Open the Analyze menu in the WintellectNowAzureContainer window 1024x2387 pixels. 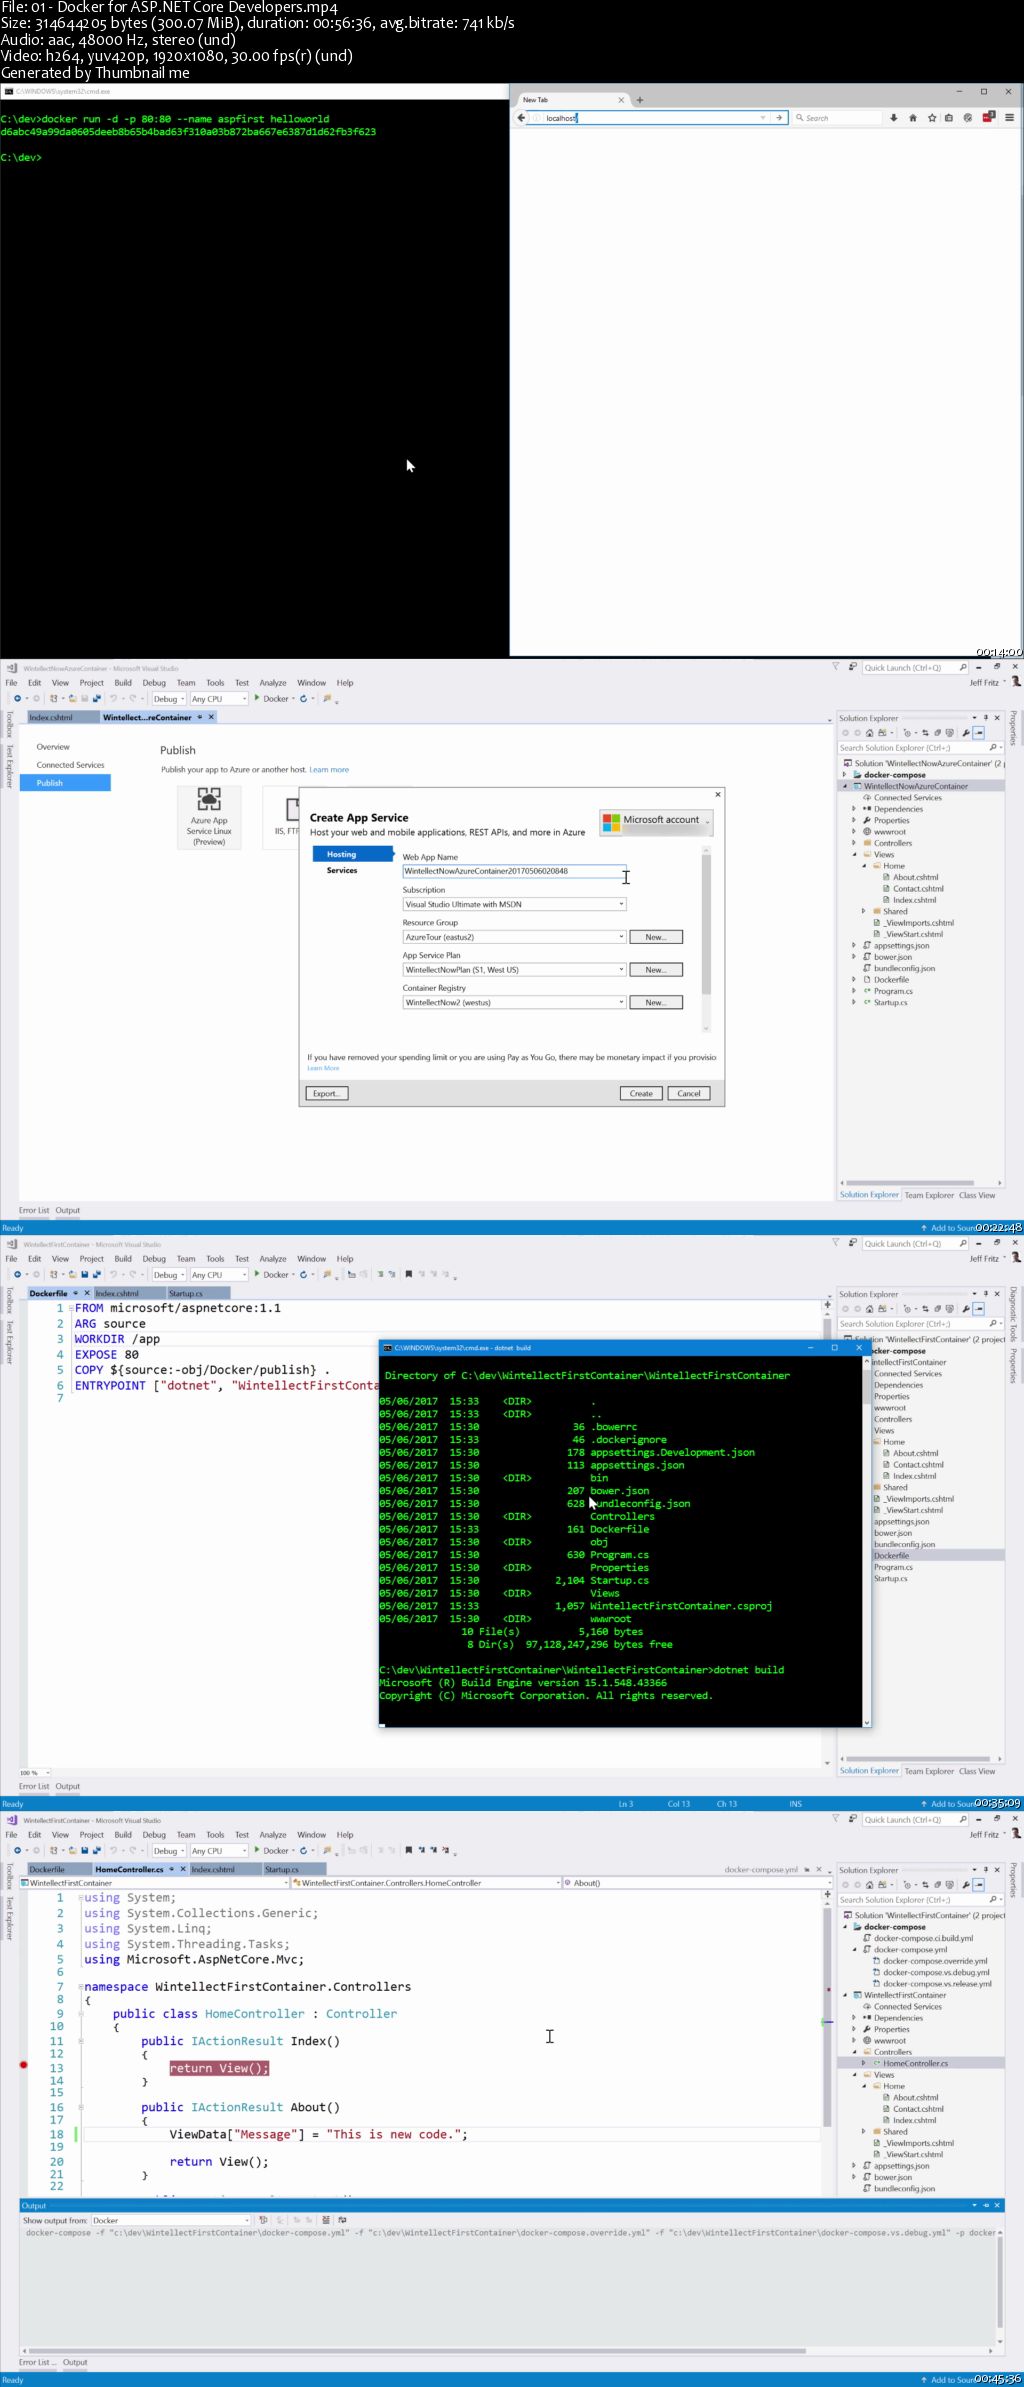[273, 683]
